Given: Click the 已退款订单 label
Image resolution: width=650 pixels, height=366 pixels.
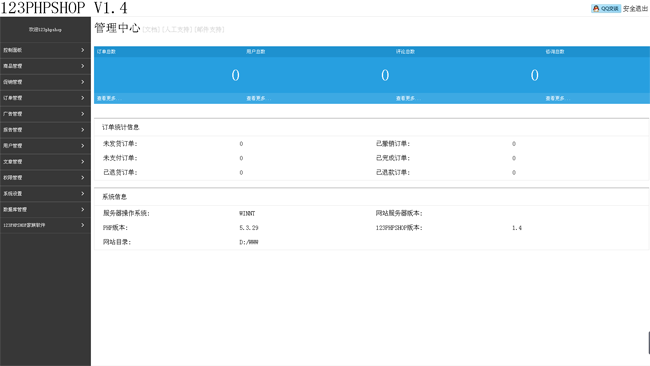Looking at the screenshot, I should click(x=393, y=172).
